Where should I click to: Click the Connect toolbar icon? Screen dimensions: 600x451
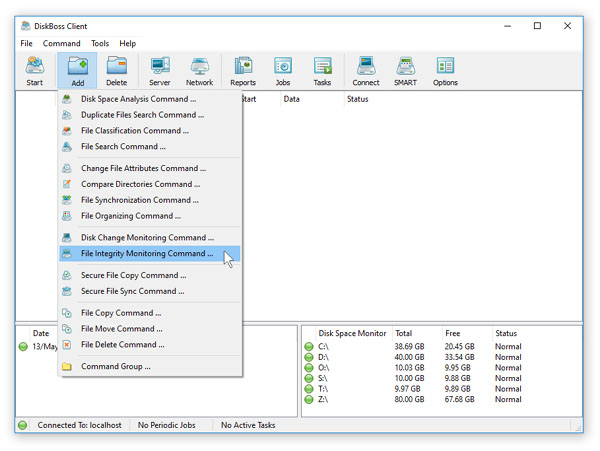(x=366, y=71)
